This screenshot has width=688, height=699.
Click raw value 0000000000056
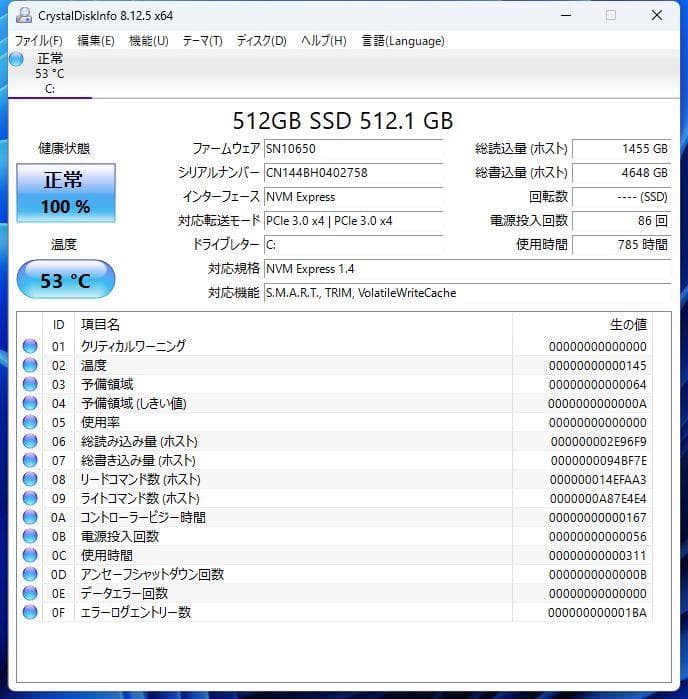(x=597, y=537)
